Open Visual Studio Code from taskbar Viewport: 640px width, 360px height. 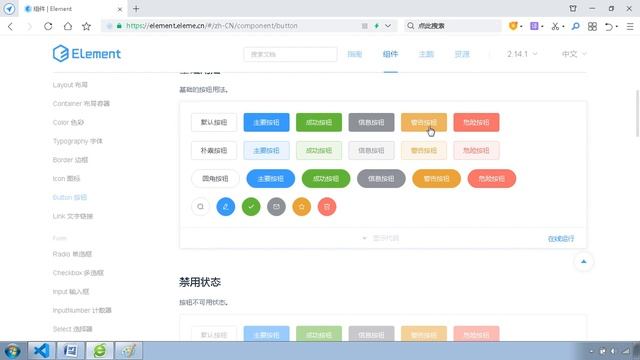click(41, 351)
